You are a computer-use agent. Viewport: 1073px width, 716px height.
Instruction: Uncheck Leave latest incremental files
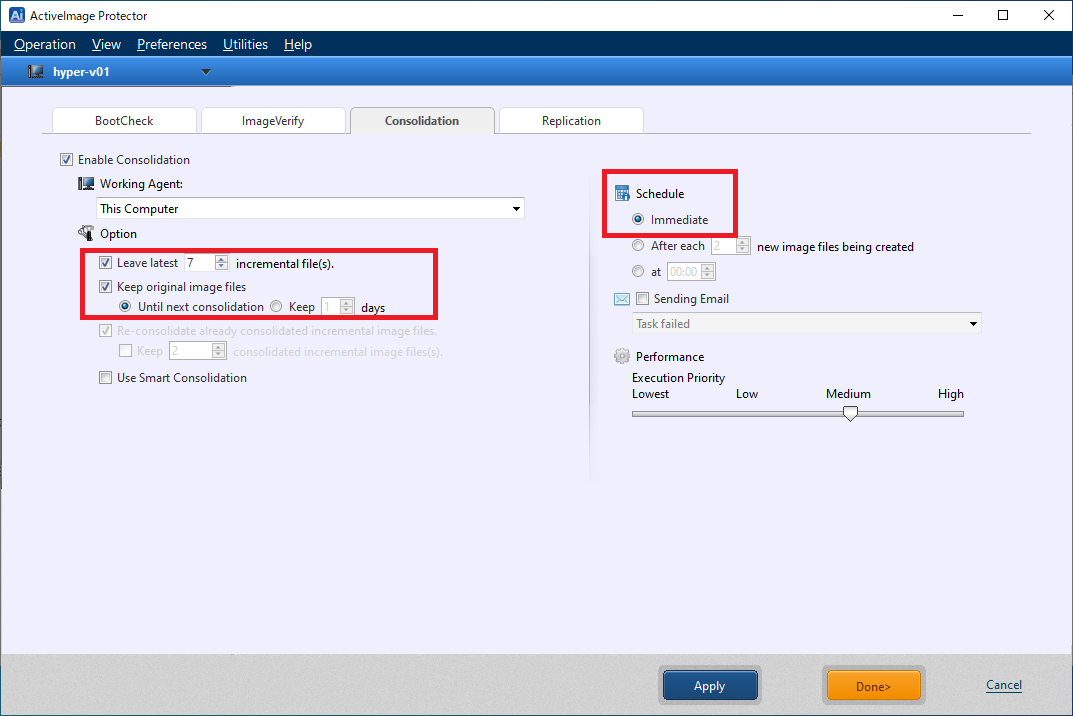pyautogui.click(x=105, y=263)
